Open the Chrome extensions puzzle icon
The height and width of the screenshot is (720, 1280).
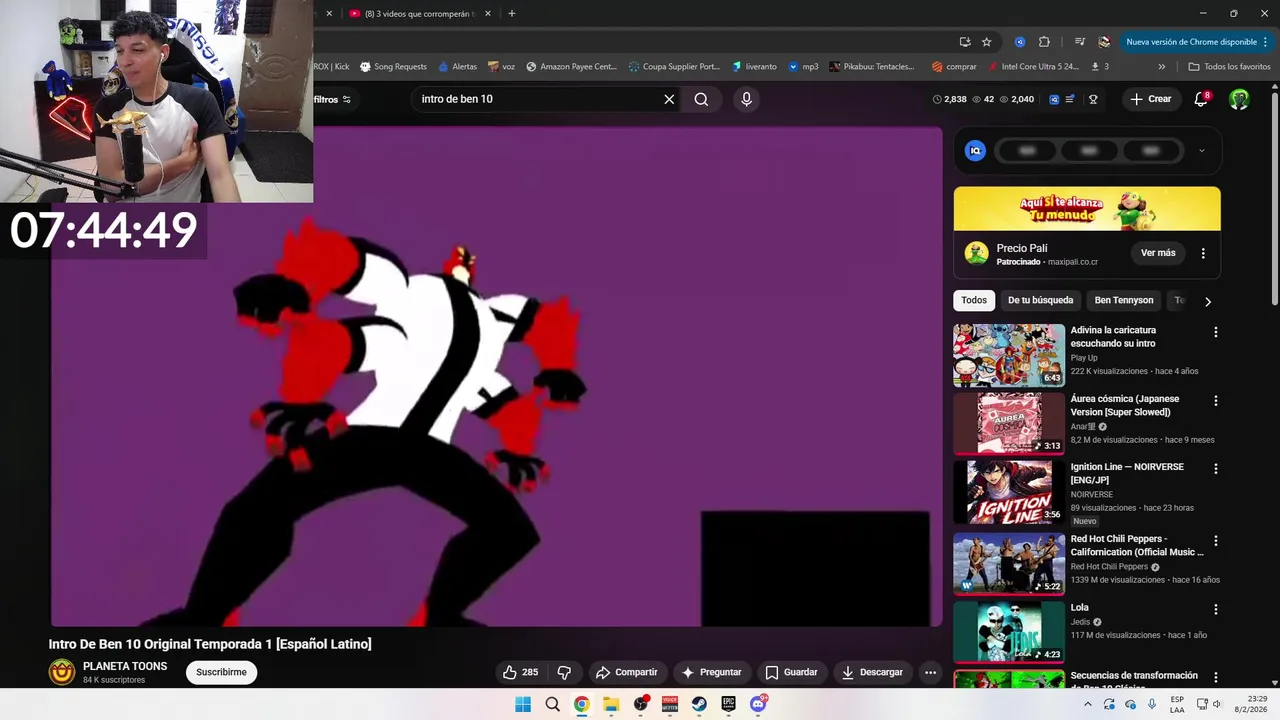click(x=1044, y=42)
